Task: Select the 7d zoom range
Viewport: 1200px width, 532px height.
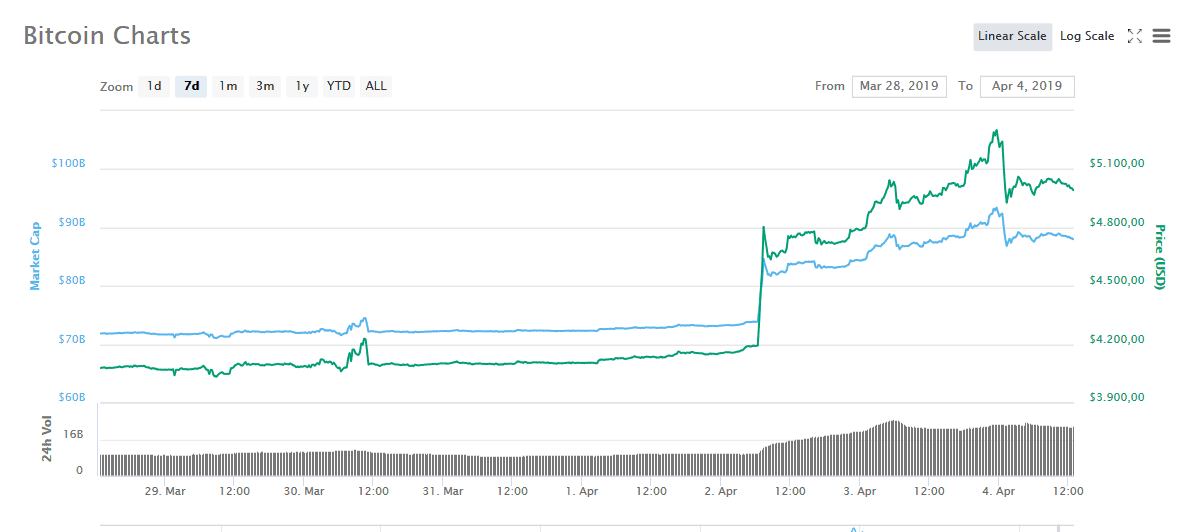Action: click(191, 86)
